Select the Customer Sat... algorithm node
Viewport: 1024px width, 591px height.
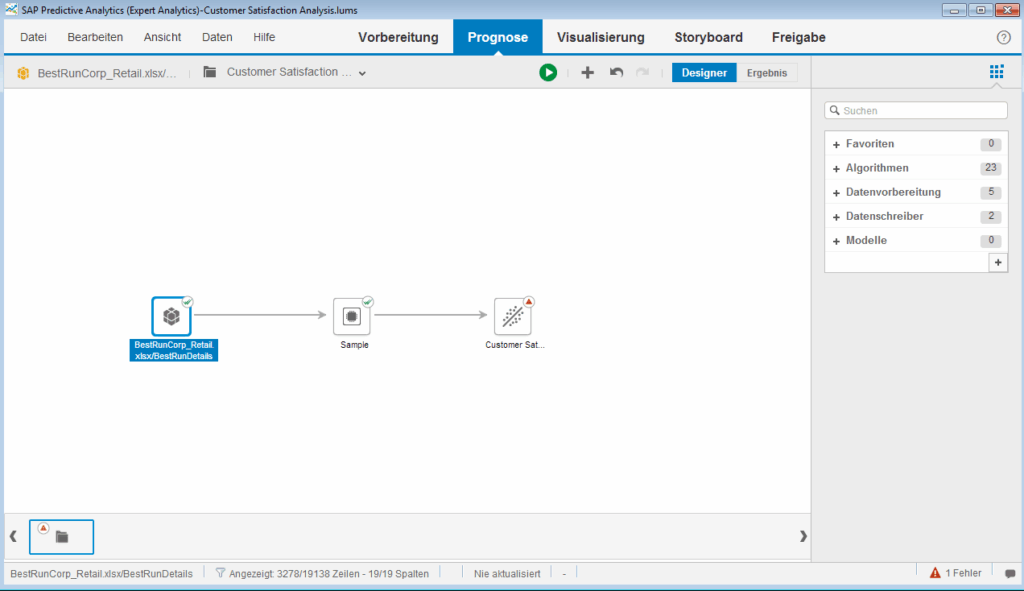point(513,316)
